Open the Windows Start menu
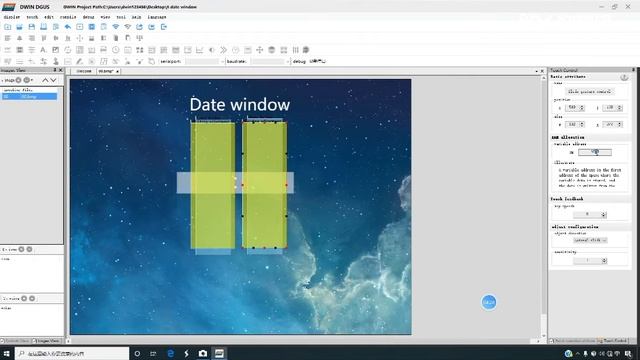 point(7,353)
